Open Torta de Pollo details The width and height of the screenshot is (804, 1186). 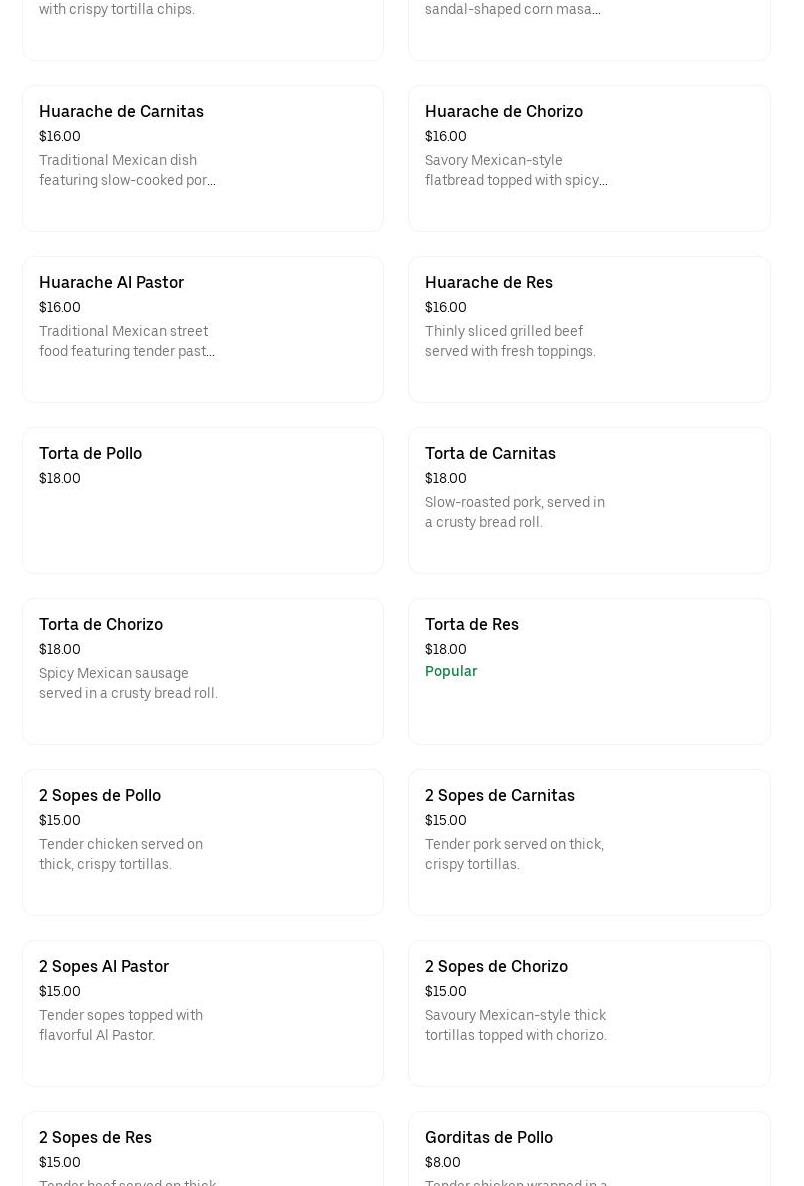(202, 500)
